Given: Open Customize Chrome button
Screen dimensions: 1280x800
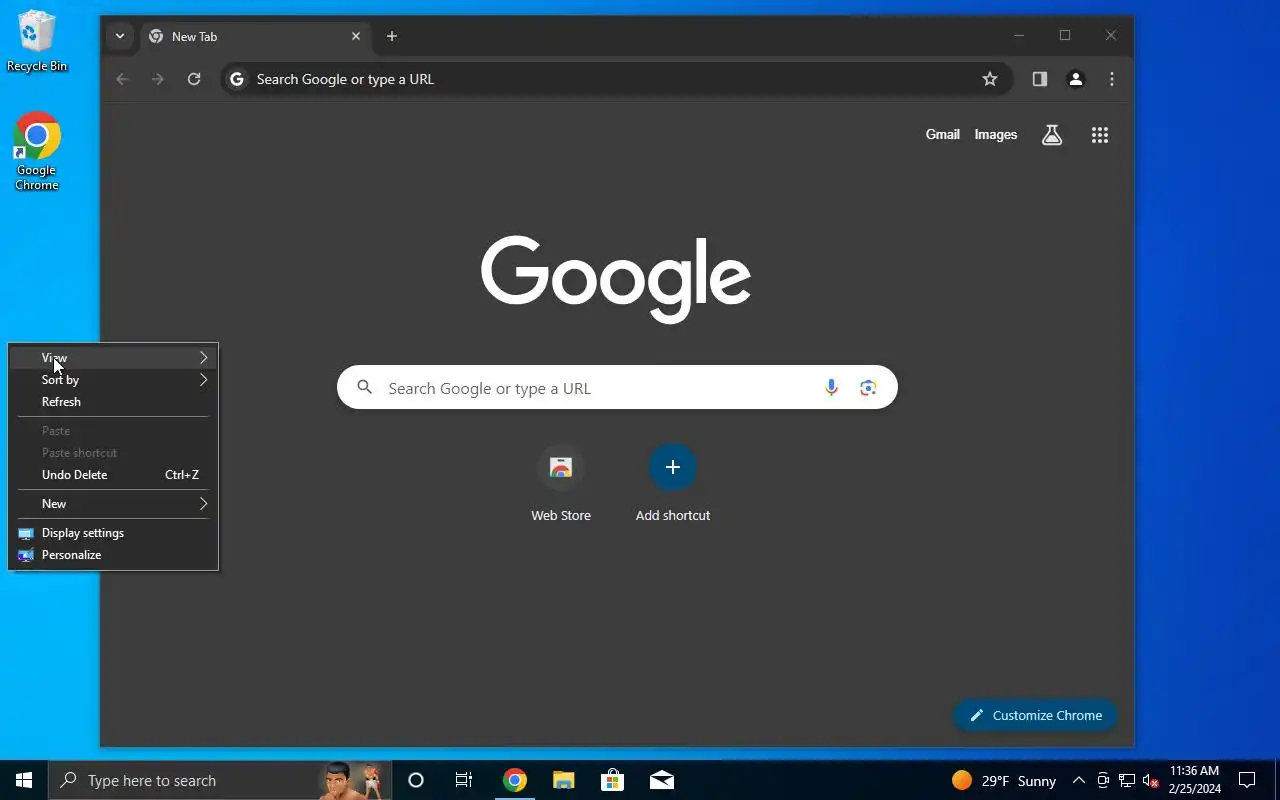Looking at the screenshot, I should 1035,715.
